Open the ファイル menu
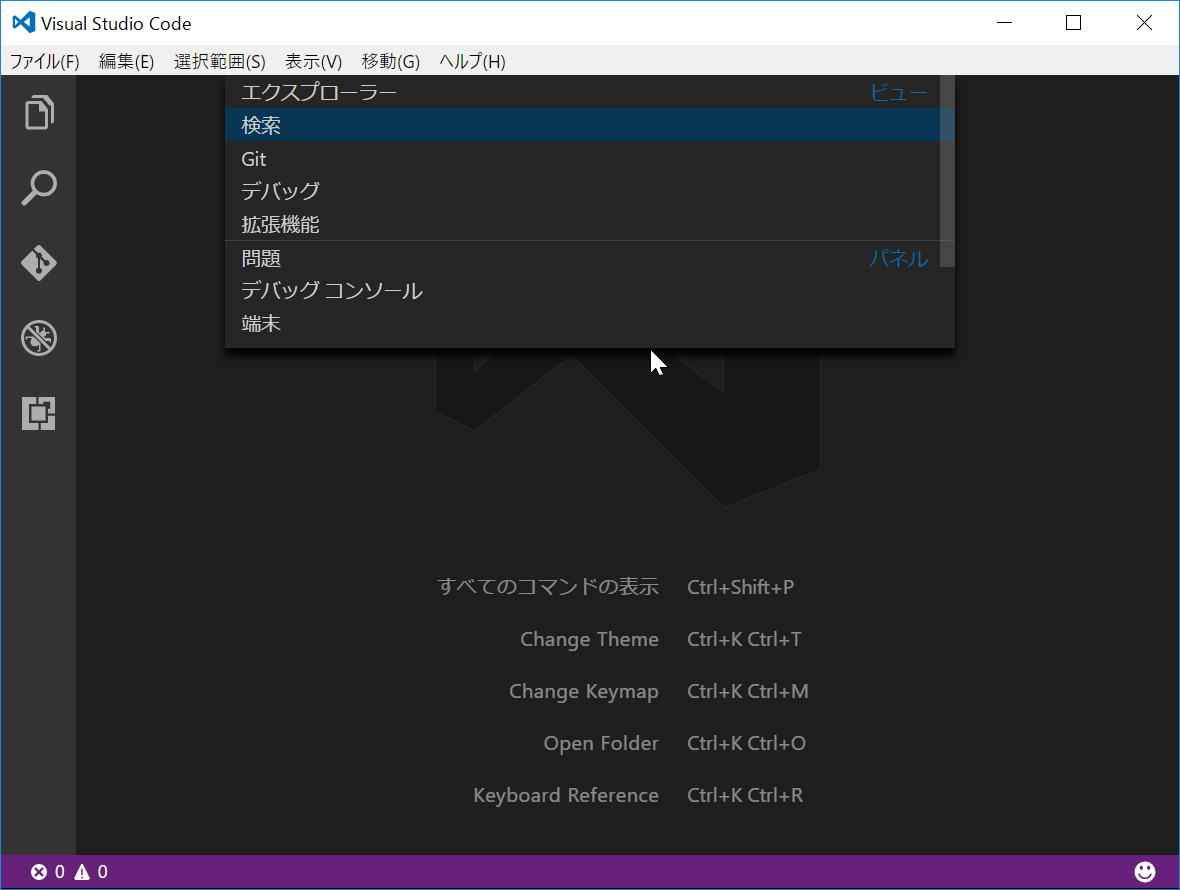Viewport: 1180px width, 890px height. 45,61
